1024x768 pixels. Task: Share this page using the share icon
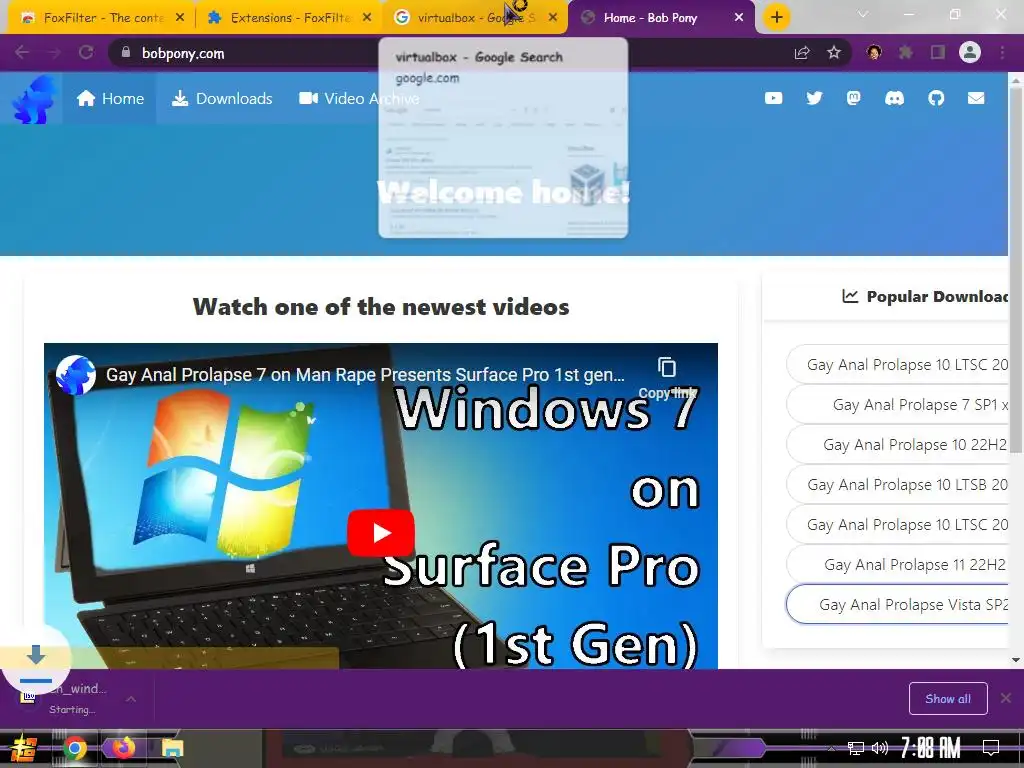point(802,53)
